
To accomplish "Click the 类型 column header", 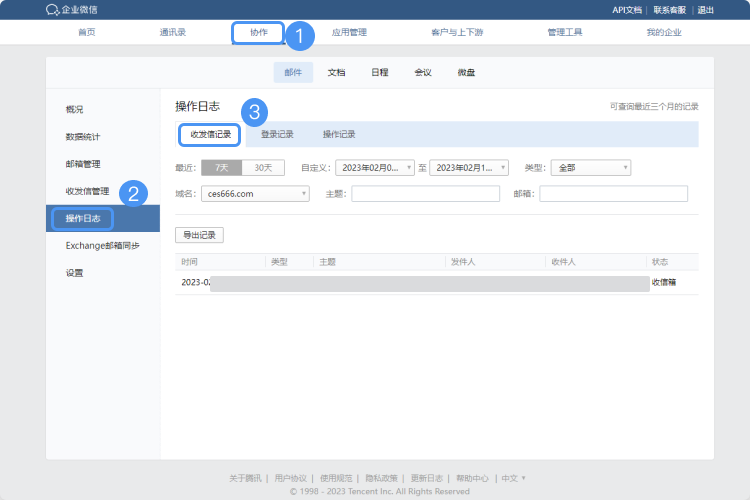I will point(279,262).
